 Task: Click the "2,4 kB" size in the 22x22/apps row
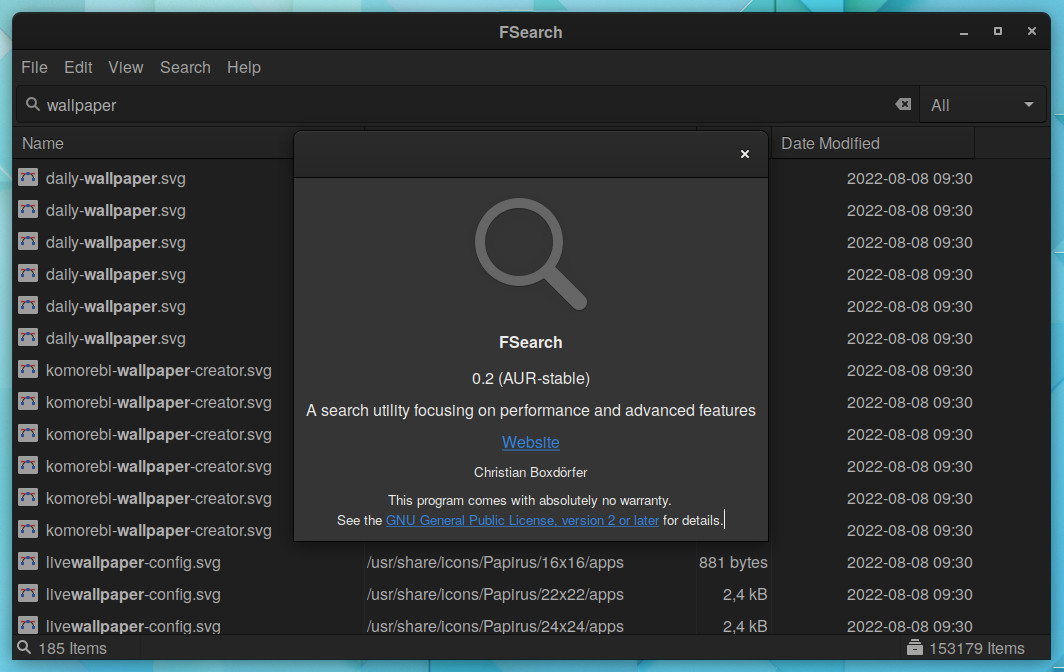click(744, 595)
